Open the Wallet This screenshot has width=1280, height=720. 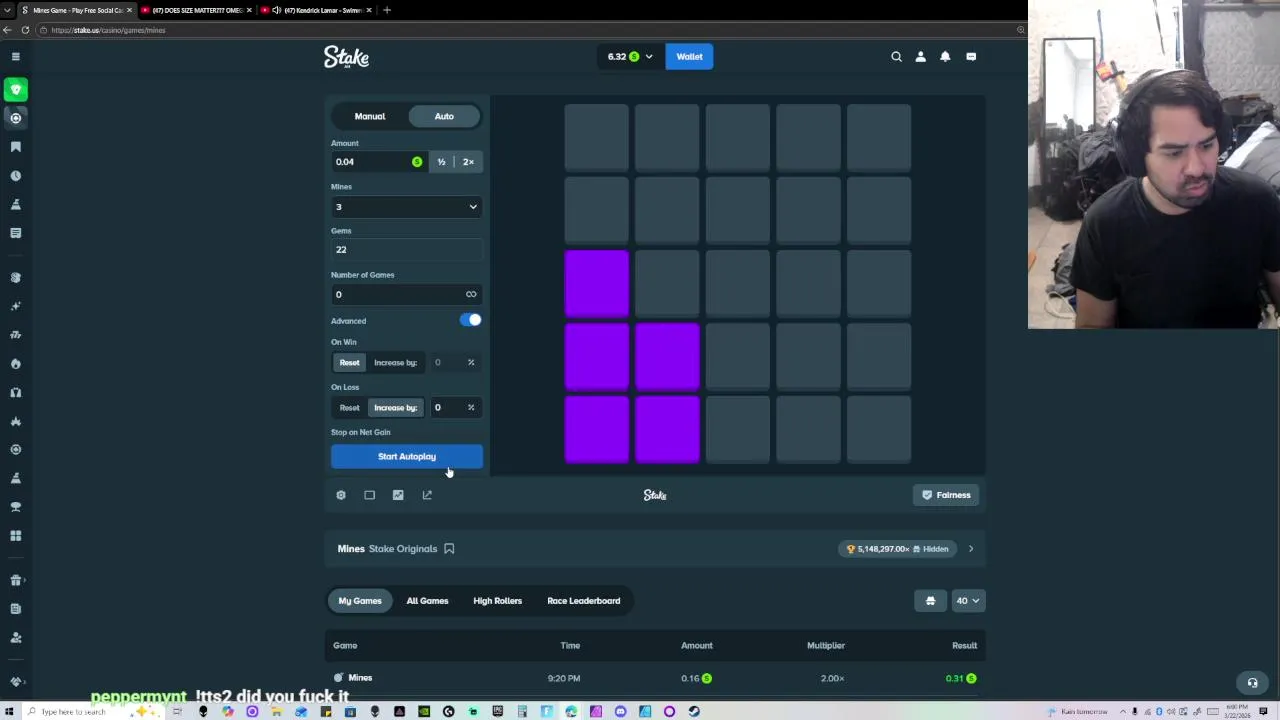pos(689,57)
